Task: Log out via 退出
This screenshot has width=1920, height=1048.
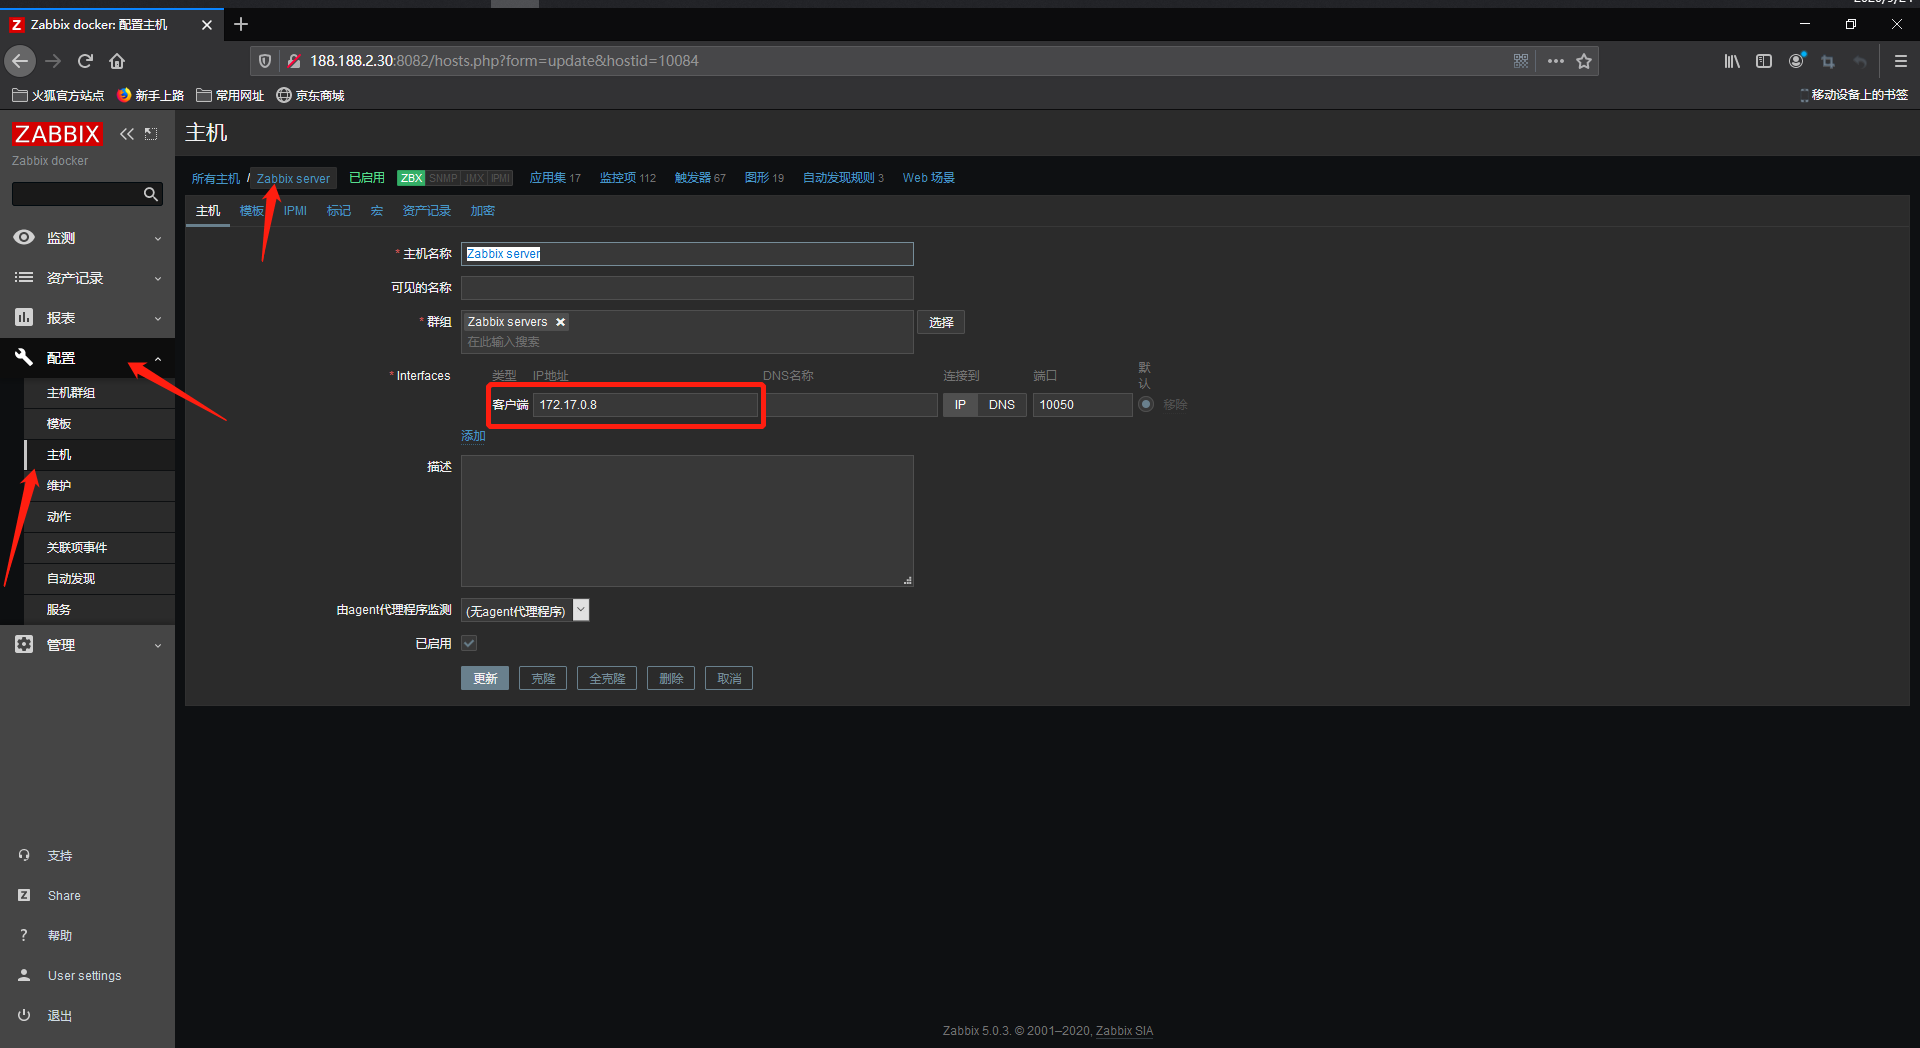Action: (x=60, y=1016)
